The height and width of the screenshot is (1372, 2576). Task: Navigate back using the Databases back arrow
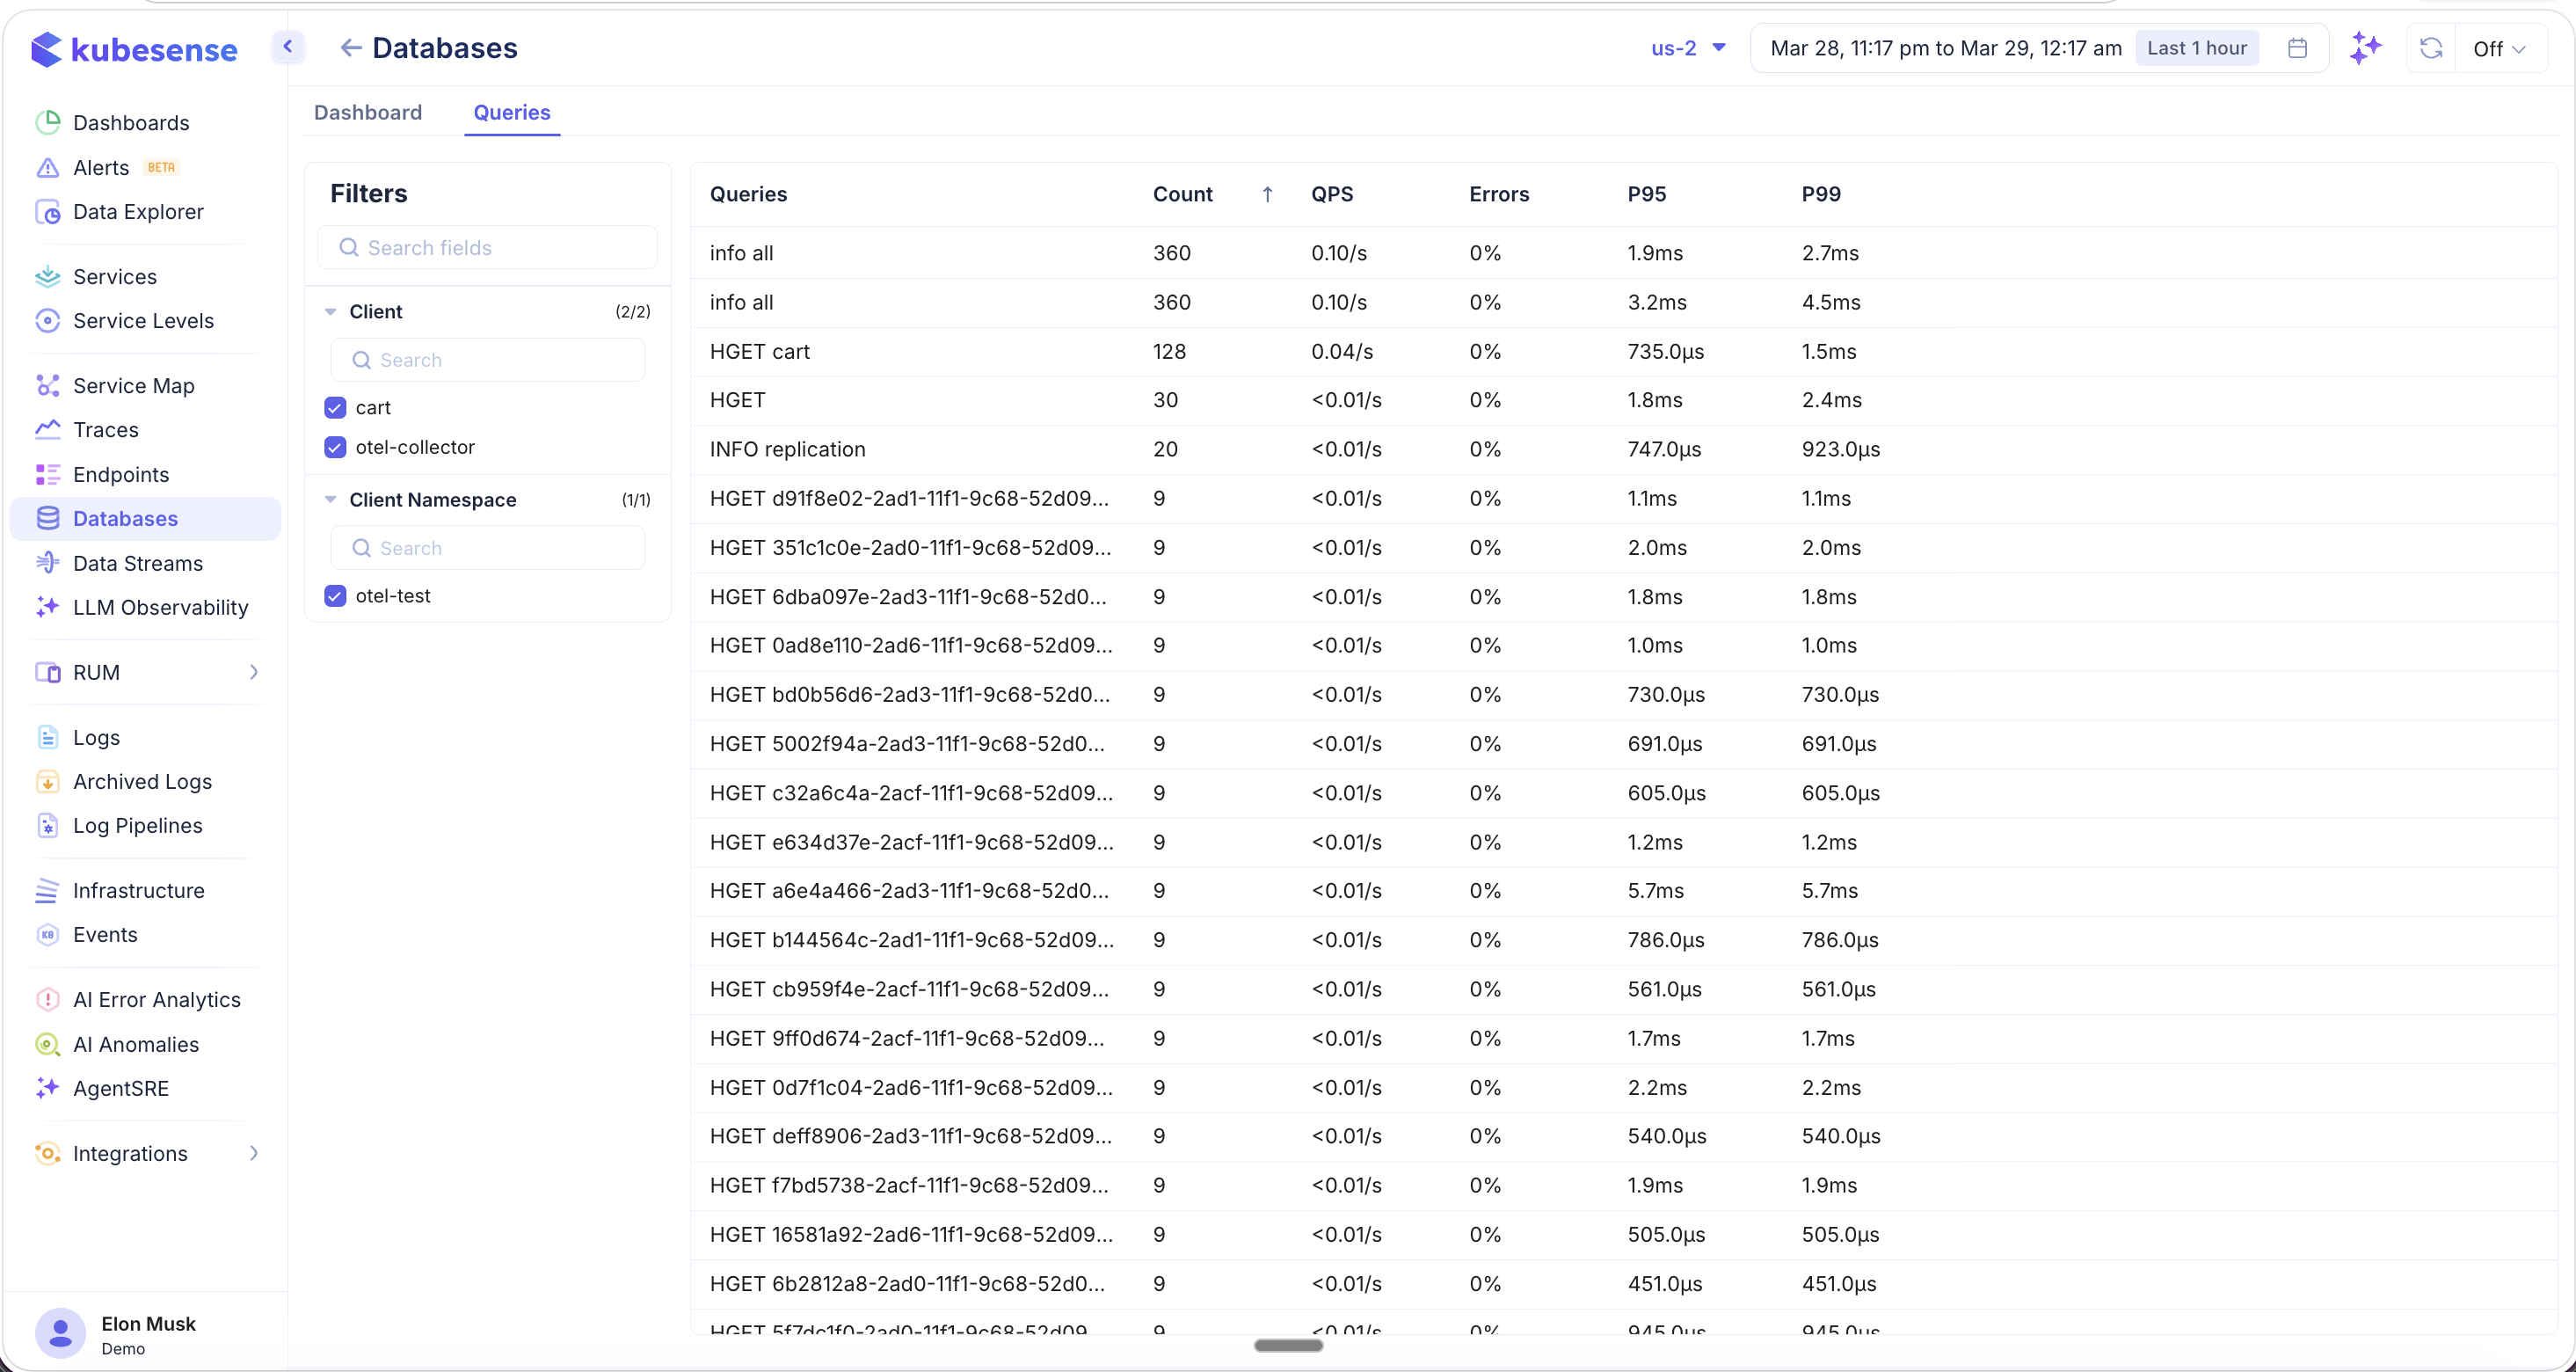click(351, 47)
